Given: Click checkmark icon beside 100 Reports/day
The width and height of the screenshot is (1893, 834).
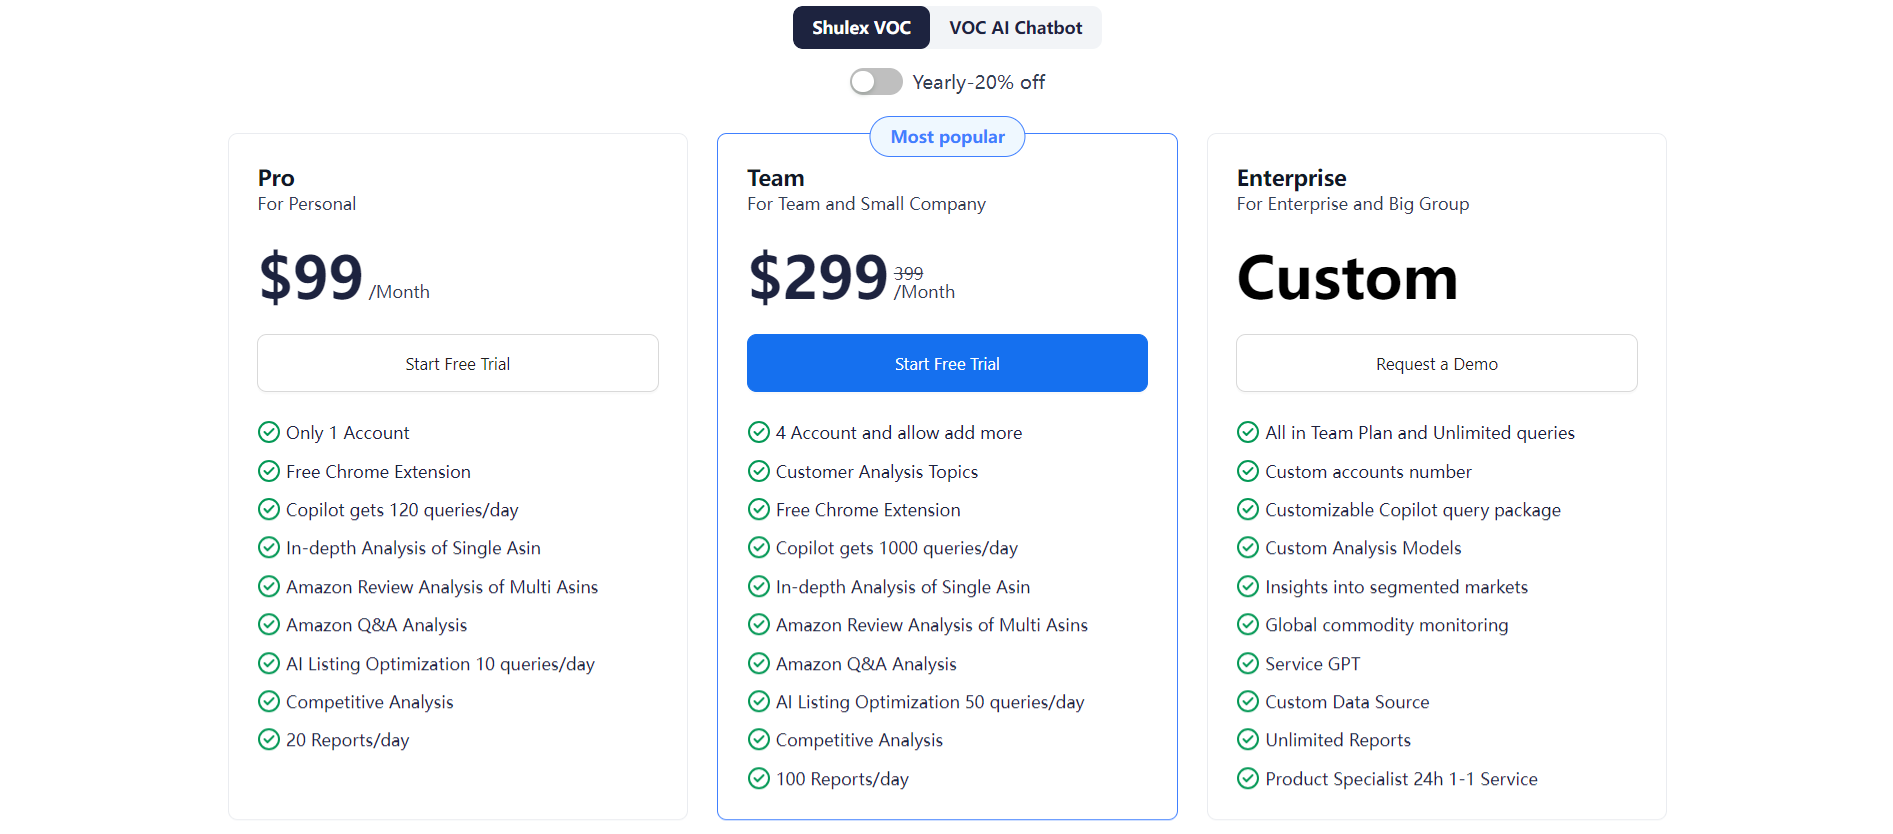Looking at the screenshot, I should 759,778.
